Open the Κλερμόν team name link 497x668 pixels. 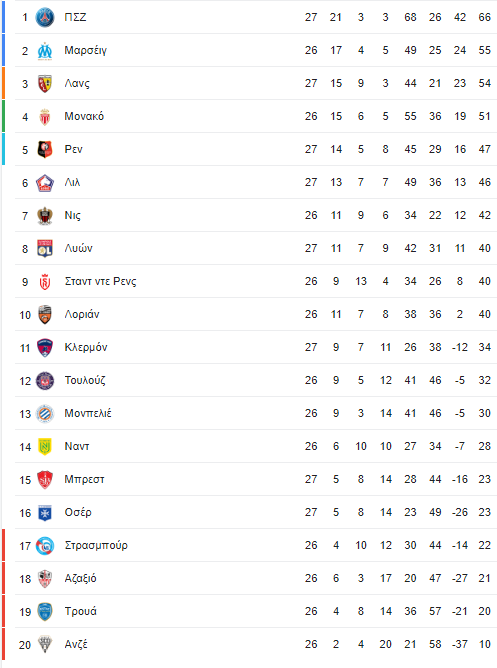86,348
